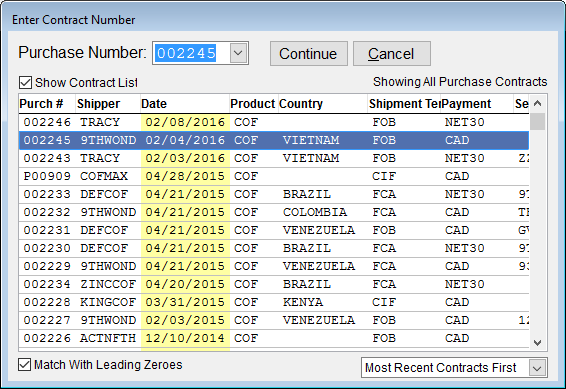
Task: Select contract row P00909 COFMAX
Action: (274, 176)
